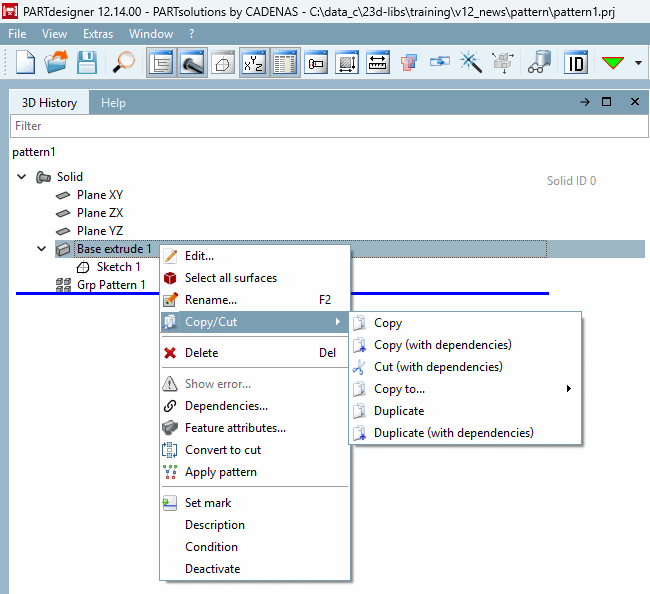This screenshot has width=650, height=594.
Task: Select Base extrude 1 tree item
Action: pyautogui.click(x=114, y=249)
